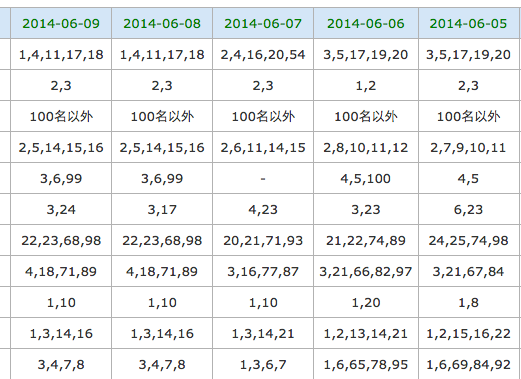Click the 2014-06-05 column header

point(468,23)
